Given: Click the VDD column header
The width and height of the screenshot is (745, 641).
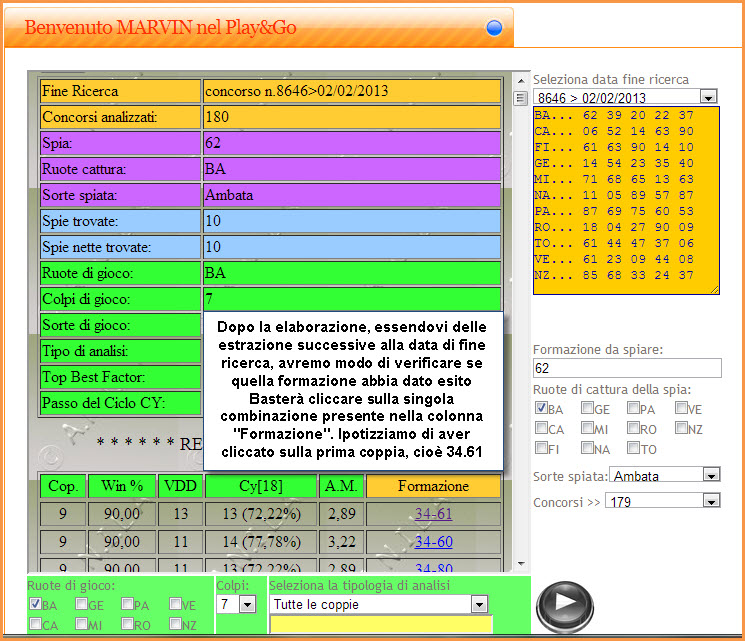Looking at the screenshot, I should pos(181,486).
